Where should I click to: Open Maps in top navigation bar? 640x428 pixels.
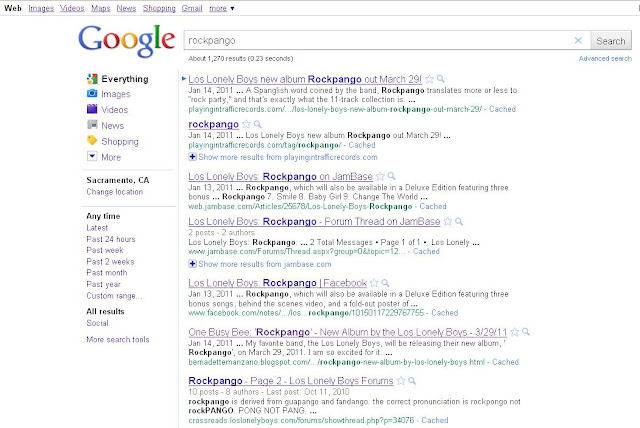[100, 8]
